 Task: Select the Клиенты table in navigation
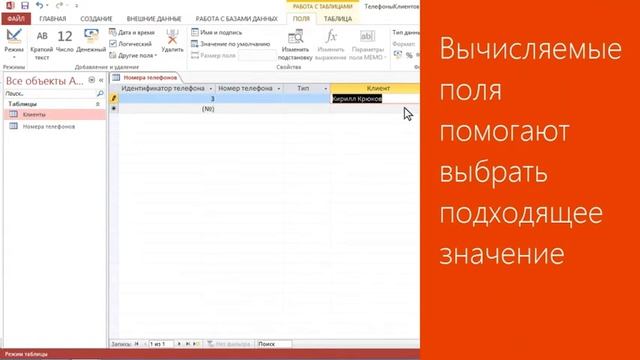pyautogui.click(x=55, y=114)
